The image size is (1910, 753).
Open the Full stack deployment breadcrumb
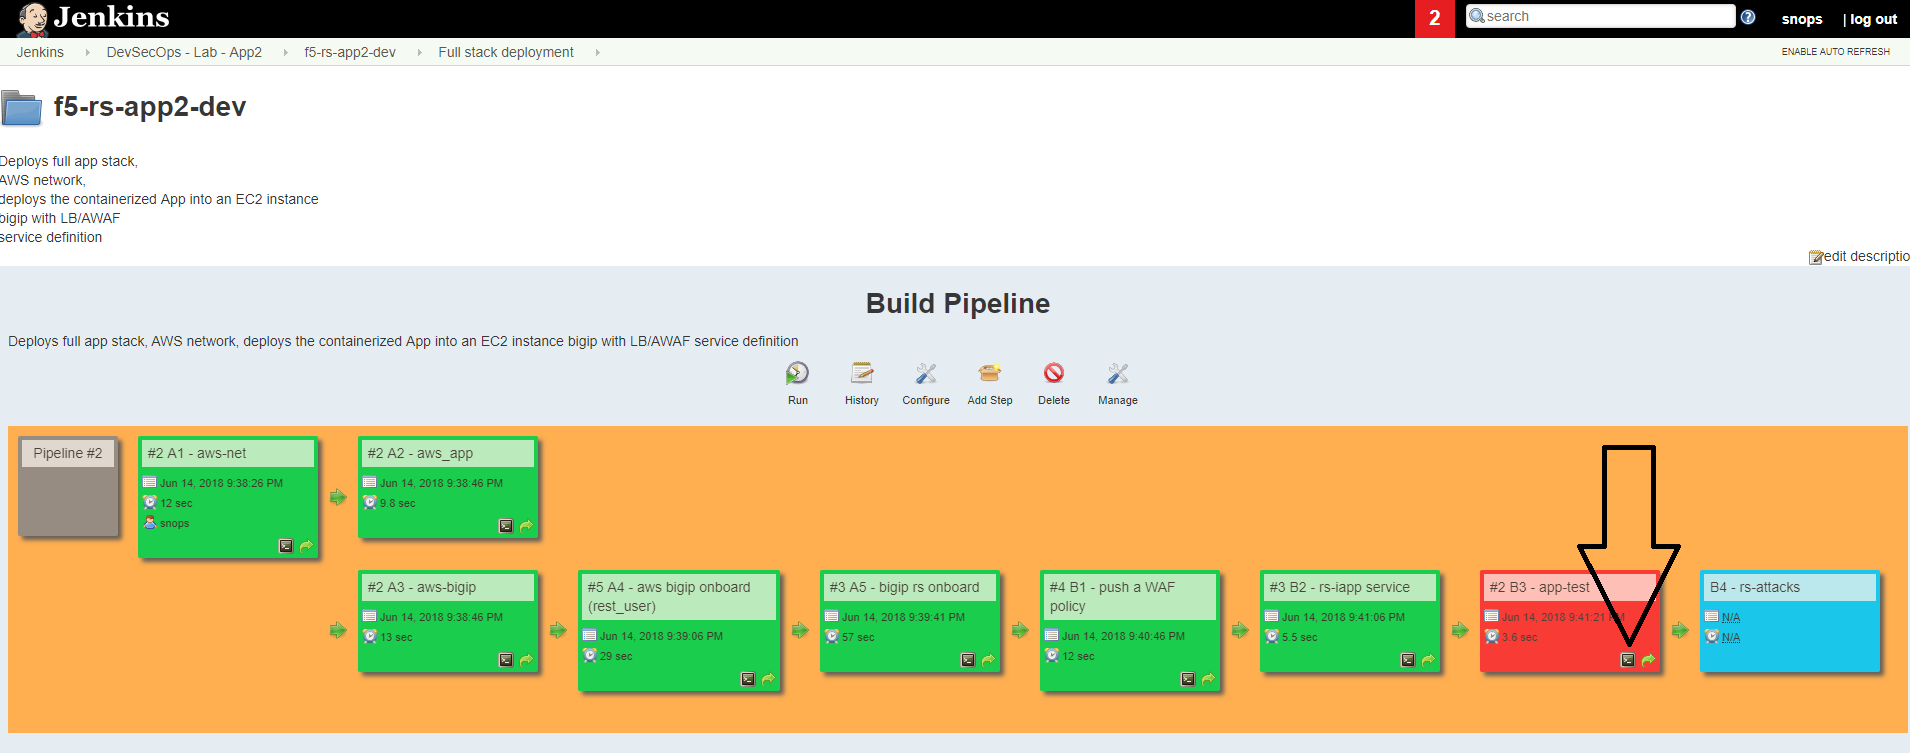(x=506, y=52)
